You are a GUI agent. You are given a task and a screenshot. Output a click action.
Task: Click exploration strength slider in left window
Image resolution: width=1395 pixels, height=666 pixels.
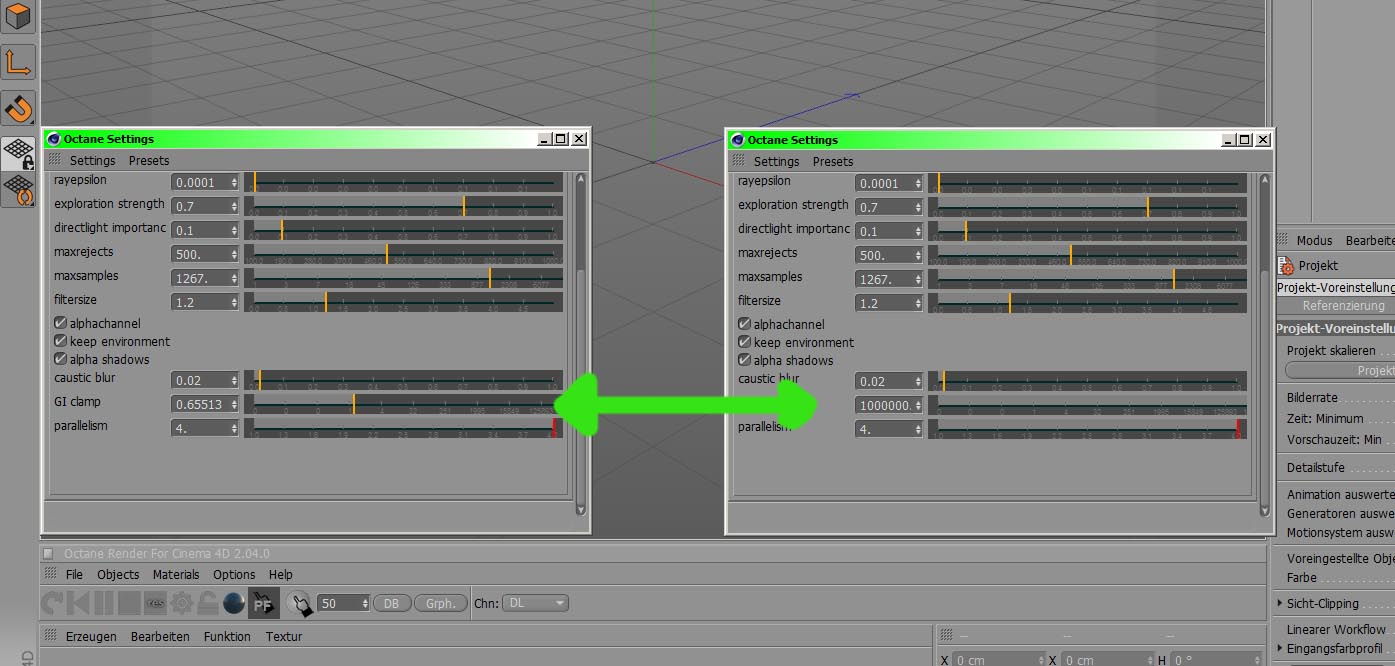coord(403,206)
